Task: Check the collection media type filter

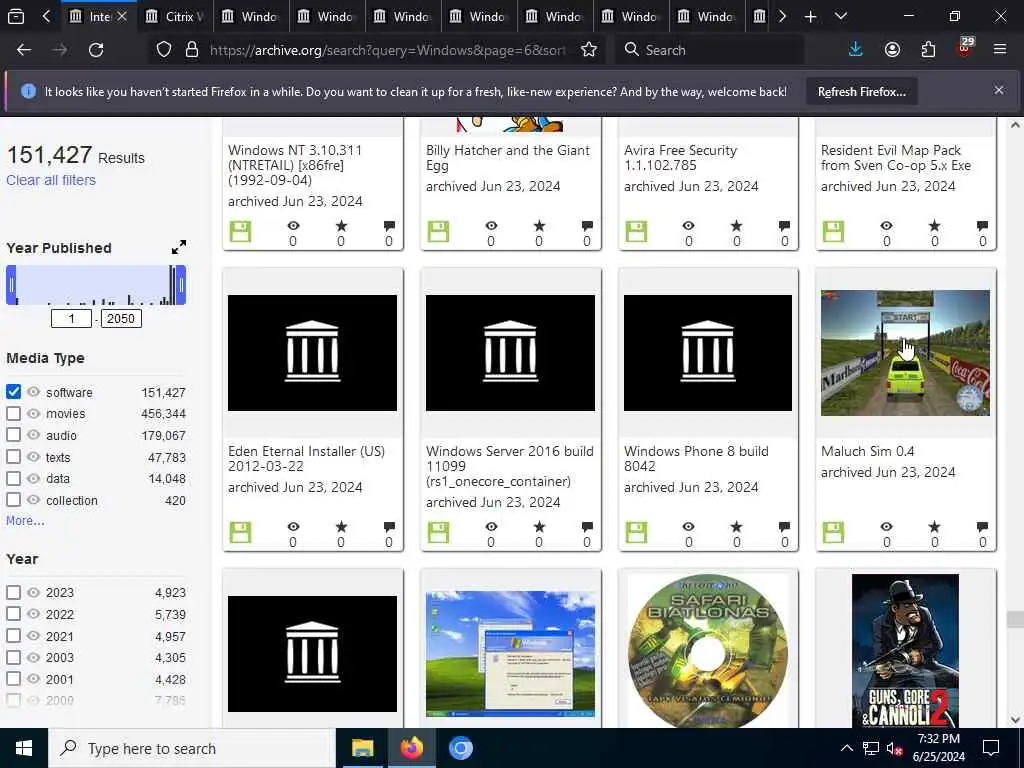Action: pyautogui.click(x=13, y=500)
